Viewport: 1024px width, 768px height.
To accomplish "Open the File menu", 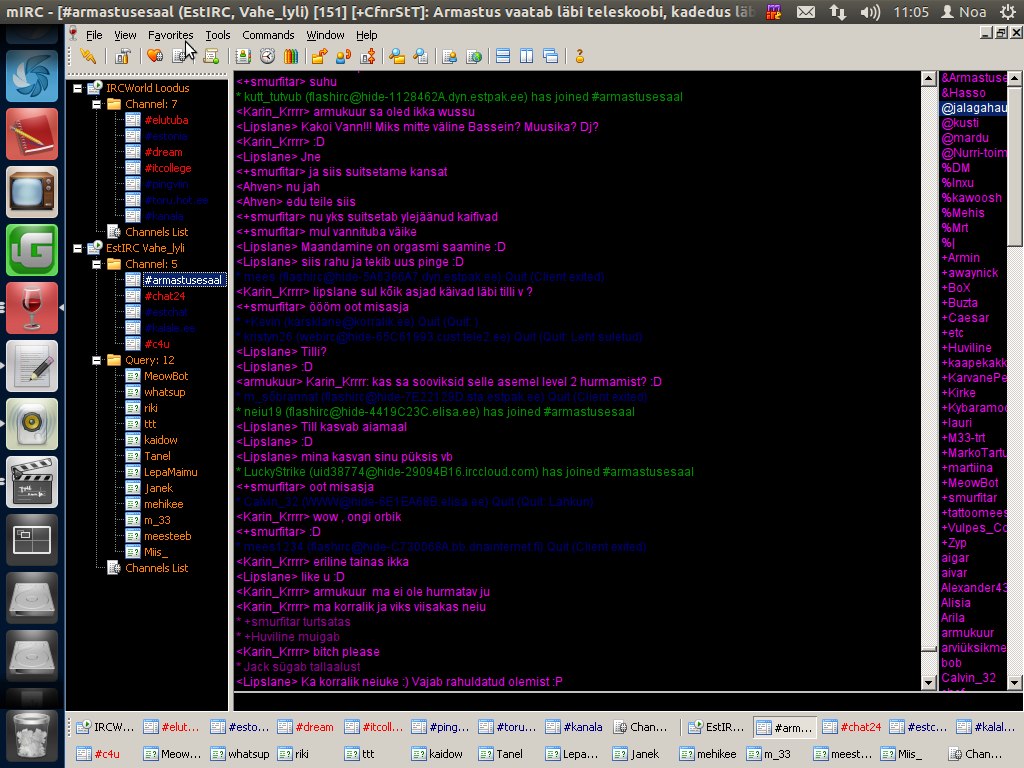I will click(x=94, y=35).
